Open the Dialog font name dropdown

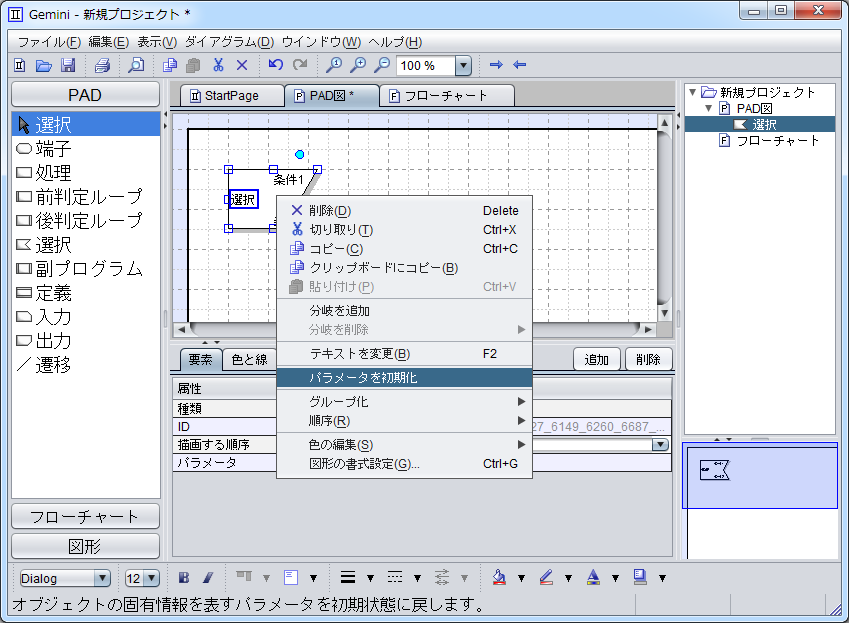point(102,579)
